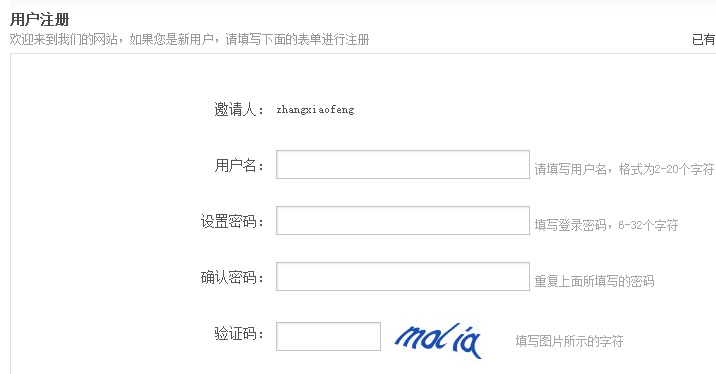The height and width of the screenshot is (374, 716).
Task: Click blank area left of form labels
Action: (x=105, y=219)
